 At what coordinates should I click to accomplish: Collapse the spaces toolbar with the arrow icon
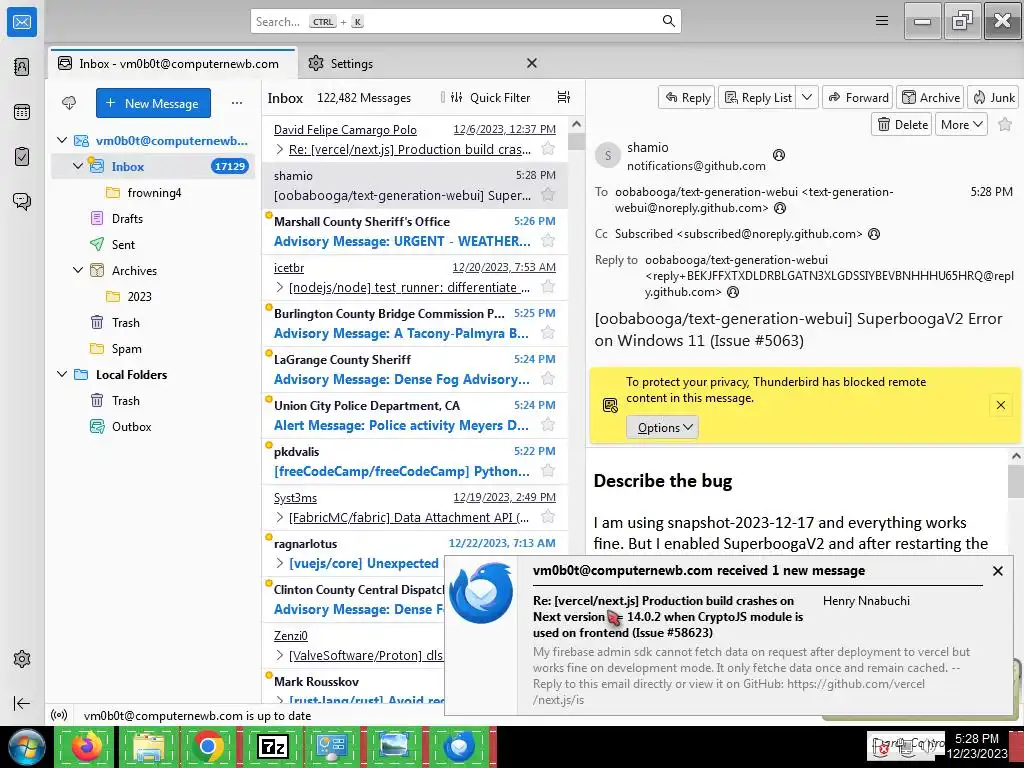22,703
